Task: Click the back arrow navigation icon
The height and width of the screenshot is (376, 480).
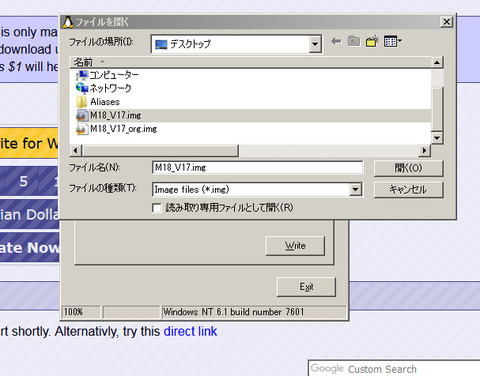Action: (x=336, y=42)
